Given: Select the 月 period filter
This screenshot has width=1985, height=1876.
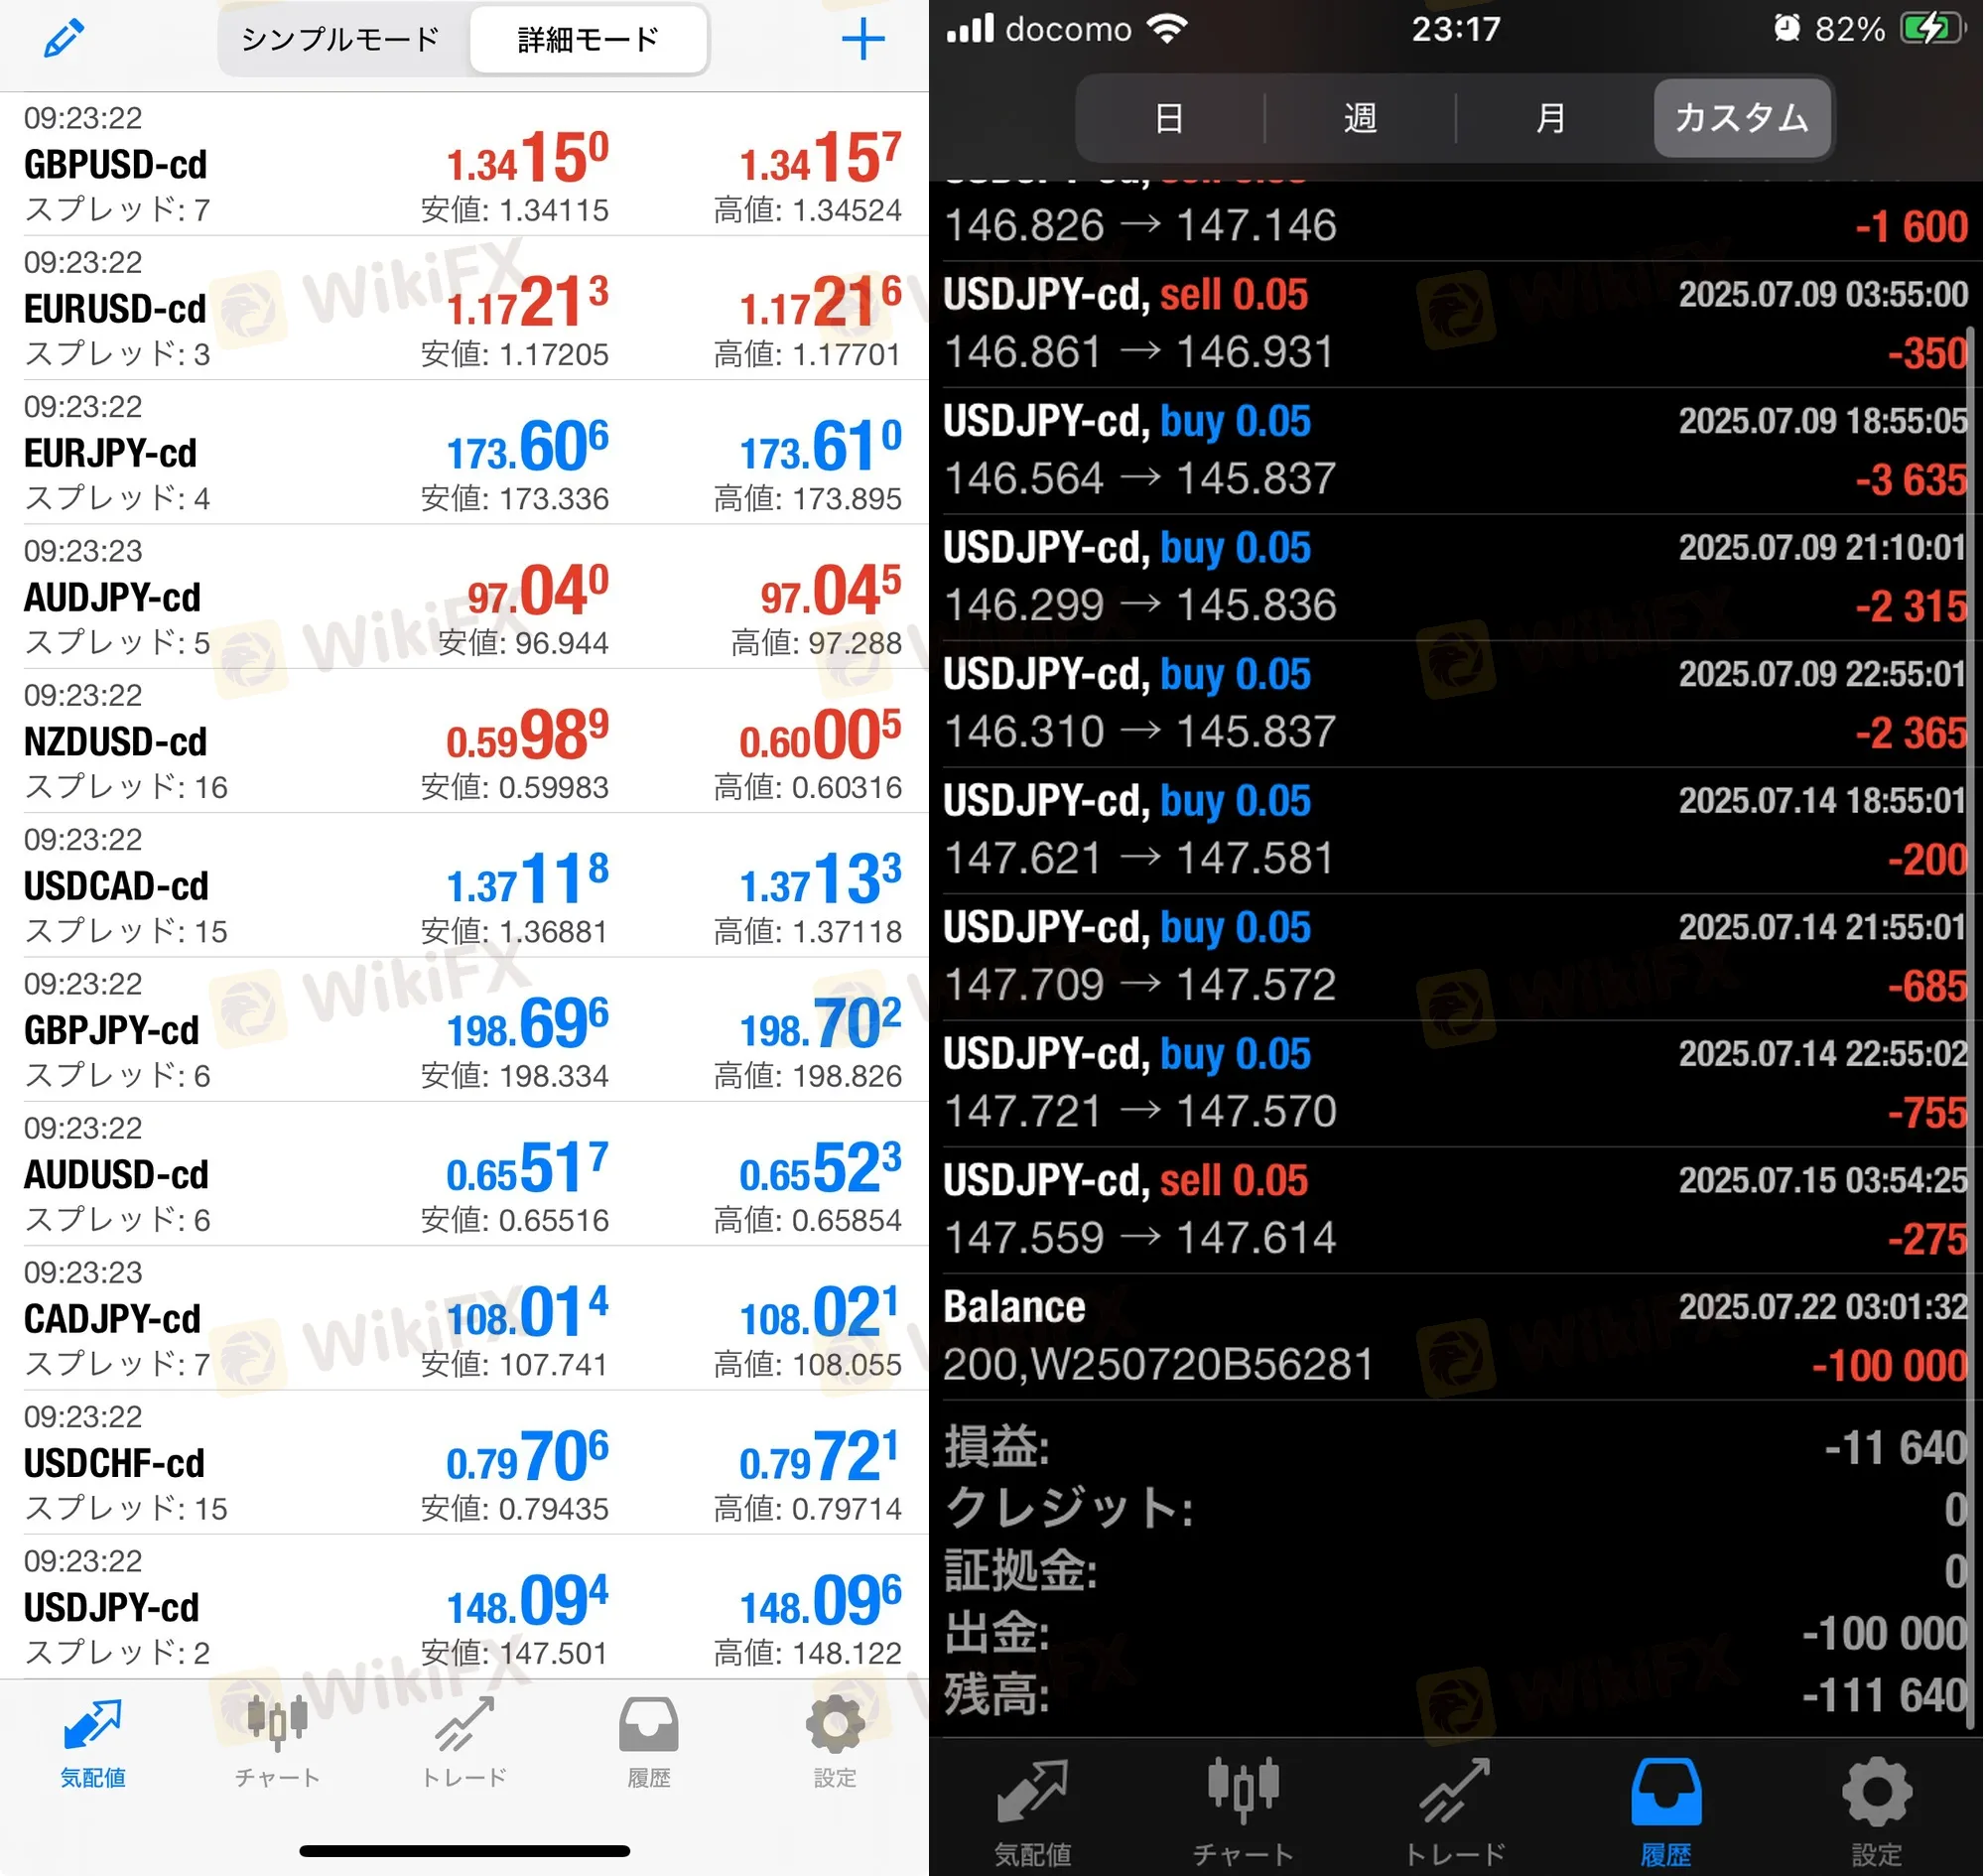Looking at the screenshot, I should tap(1552, 118).
